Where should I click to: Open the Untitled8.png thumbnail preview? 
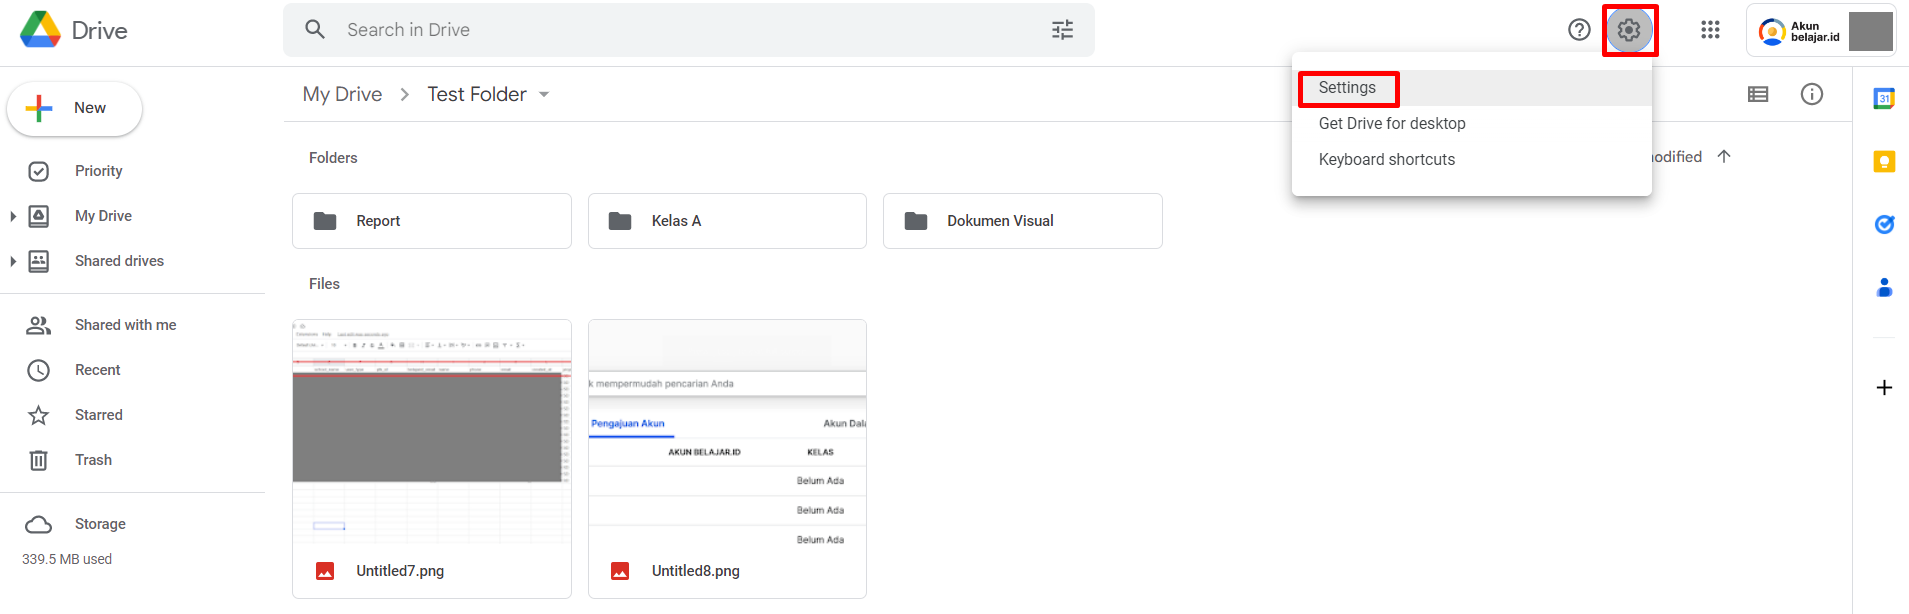point(727,432)
